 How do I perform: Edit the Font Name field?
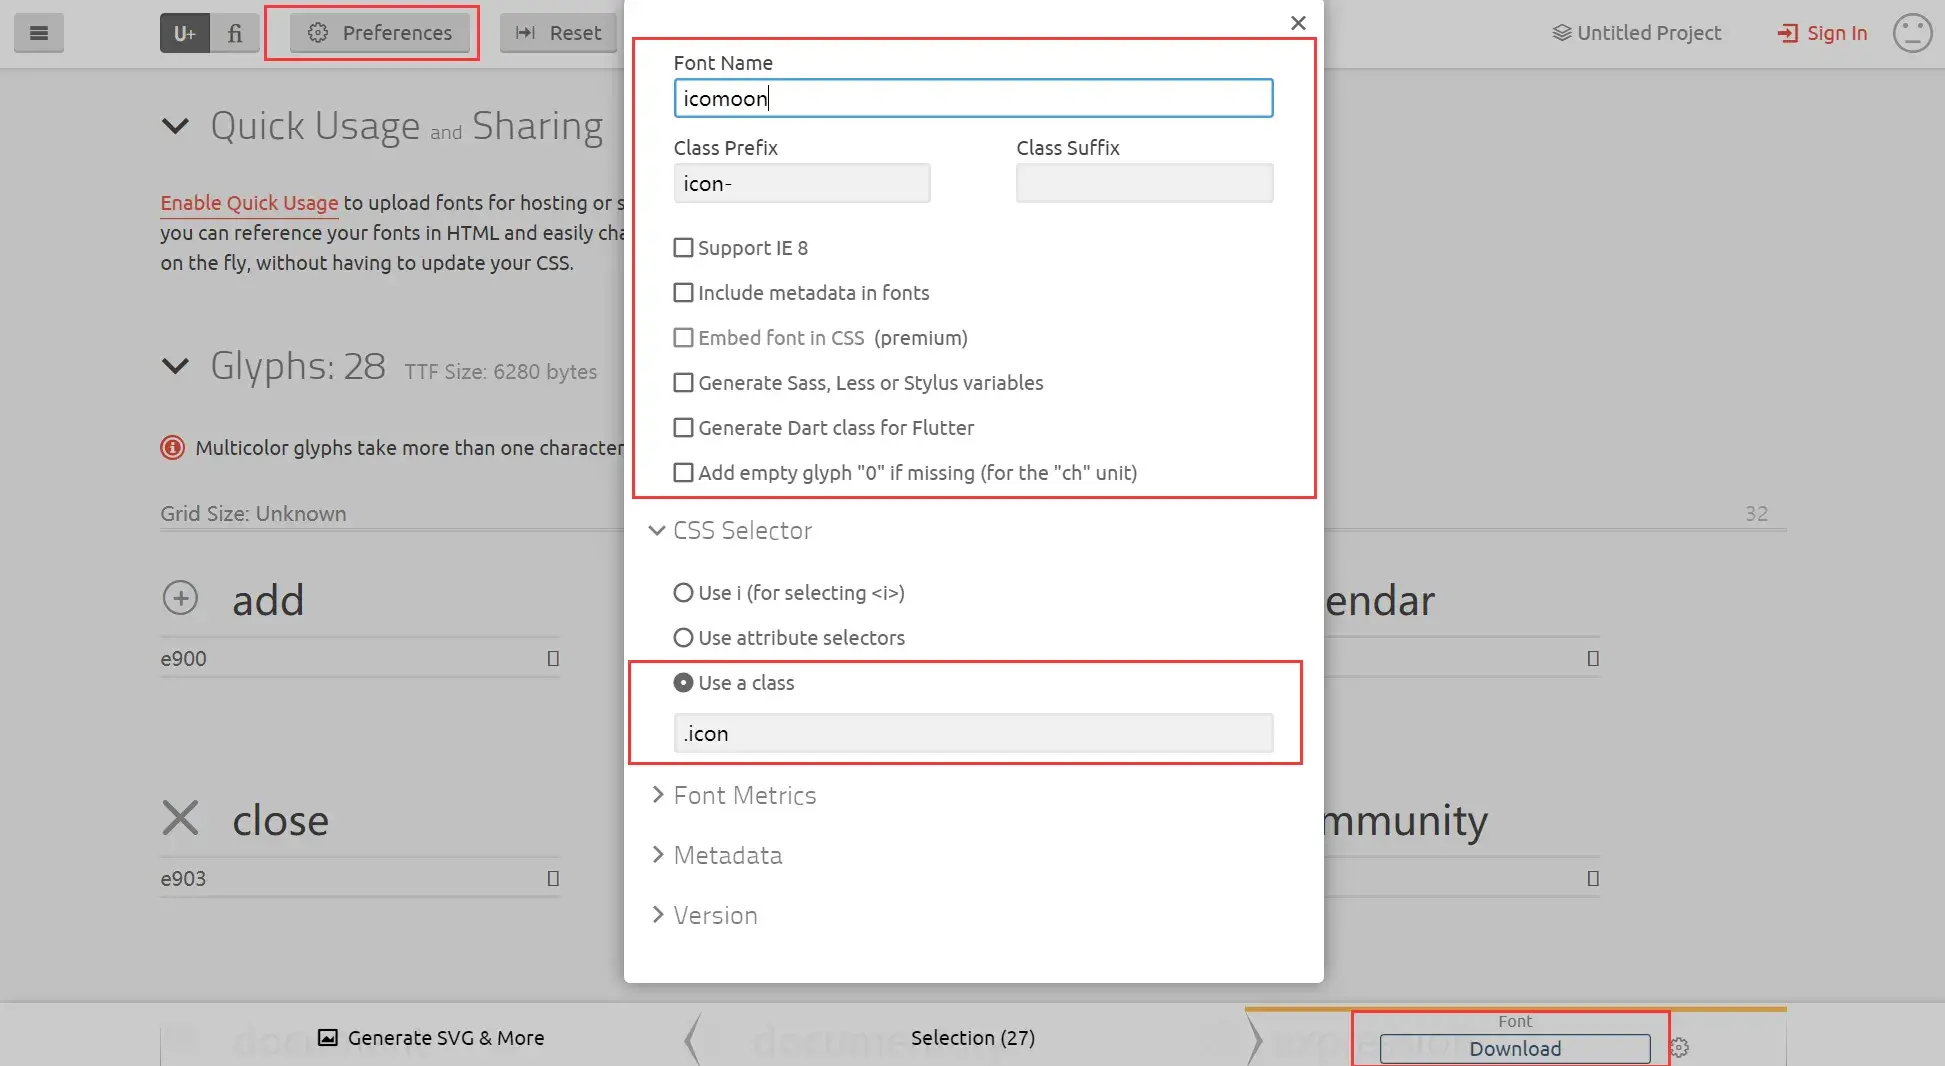click(x=973, y=98)
